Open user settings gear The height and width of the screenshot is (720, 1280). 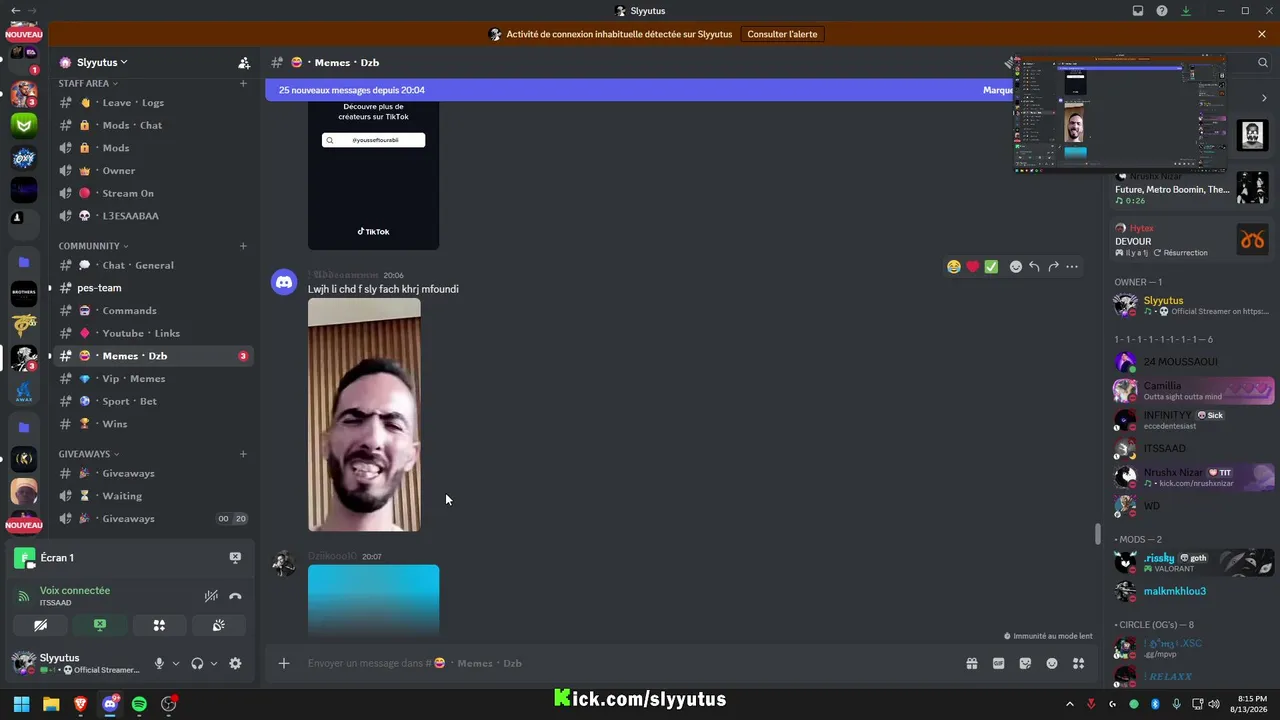point(235,663)
